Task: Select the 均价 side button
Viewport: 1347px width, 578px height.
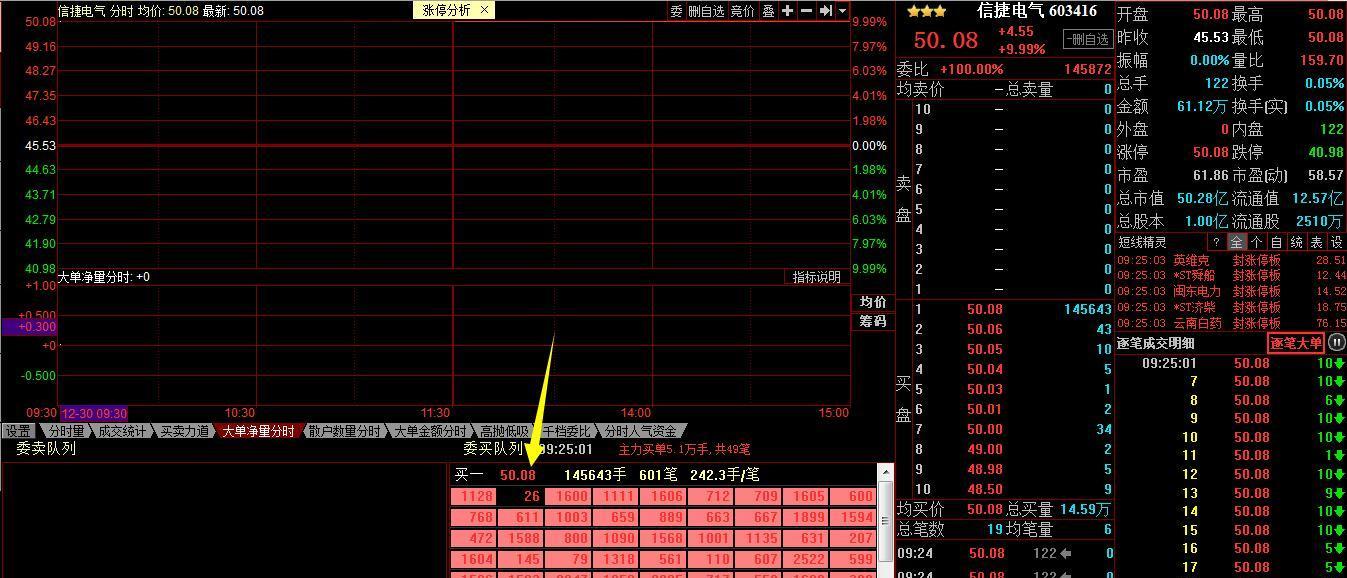Action: 873,302
